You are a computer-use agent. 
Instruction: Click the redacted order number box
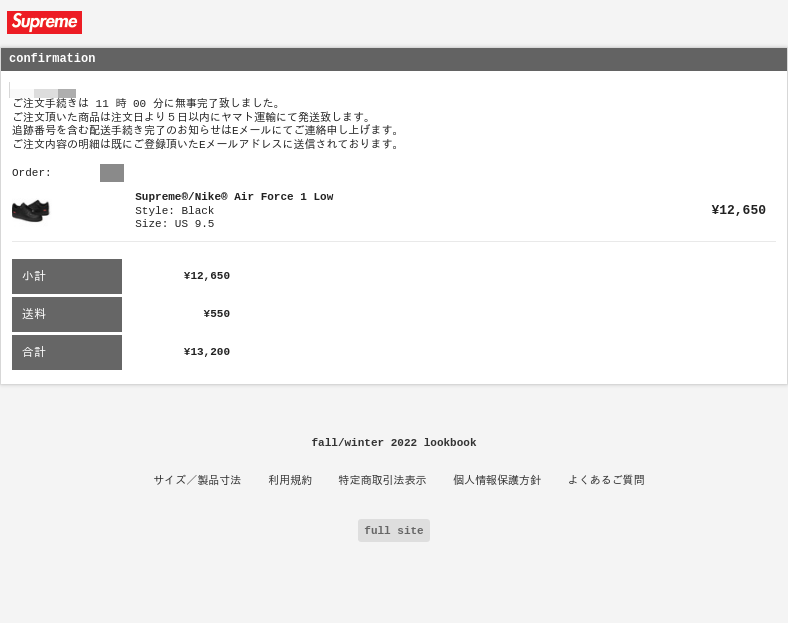pyautogui.click(x=112, y=173)
